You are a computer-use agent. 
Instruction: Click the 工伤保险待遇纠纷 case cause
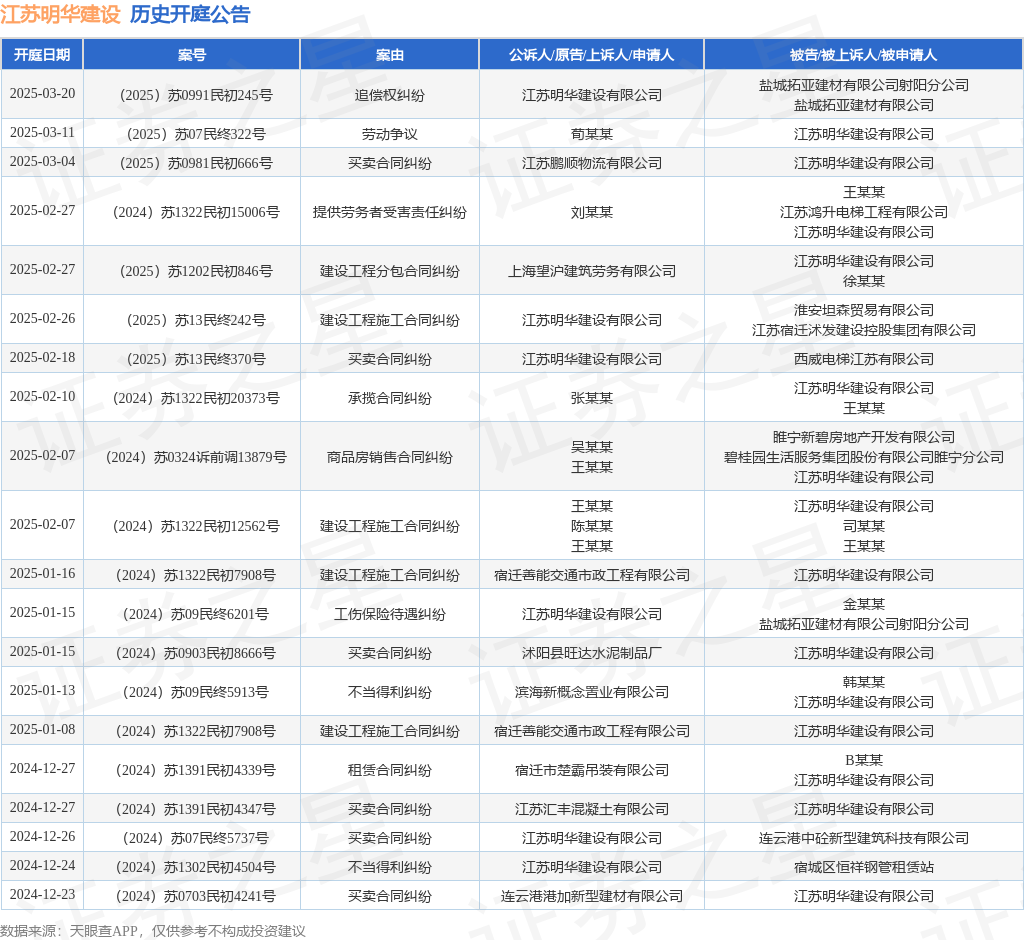click(x=390, y=614)
